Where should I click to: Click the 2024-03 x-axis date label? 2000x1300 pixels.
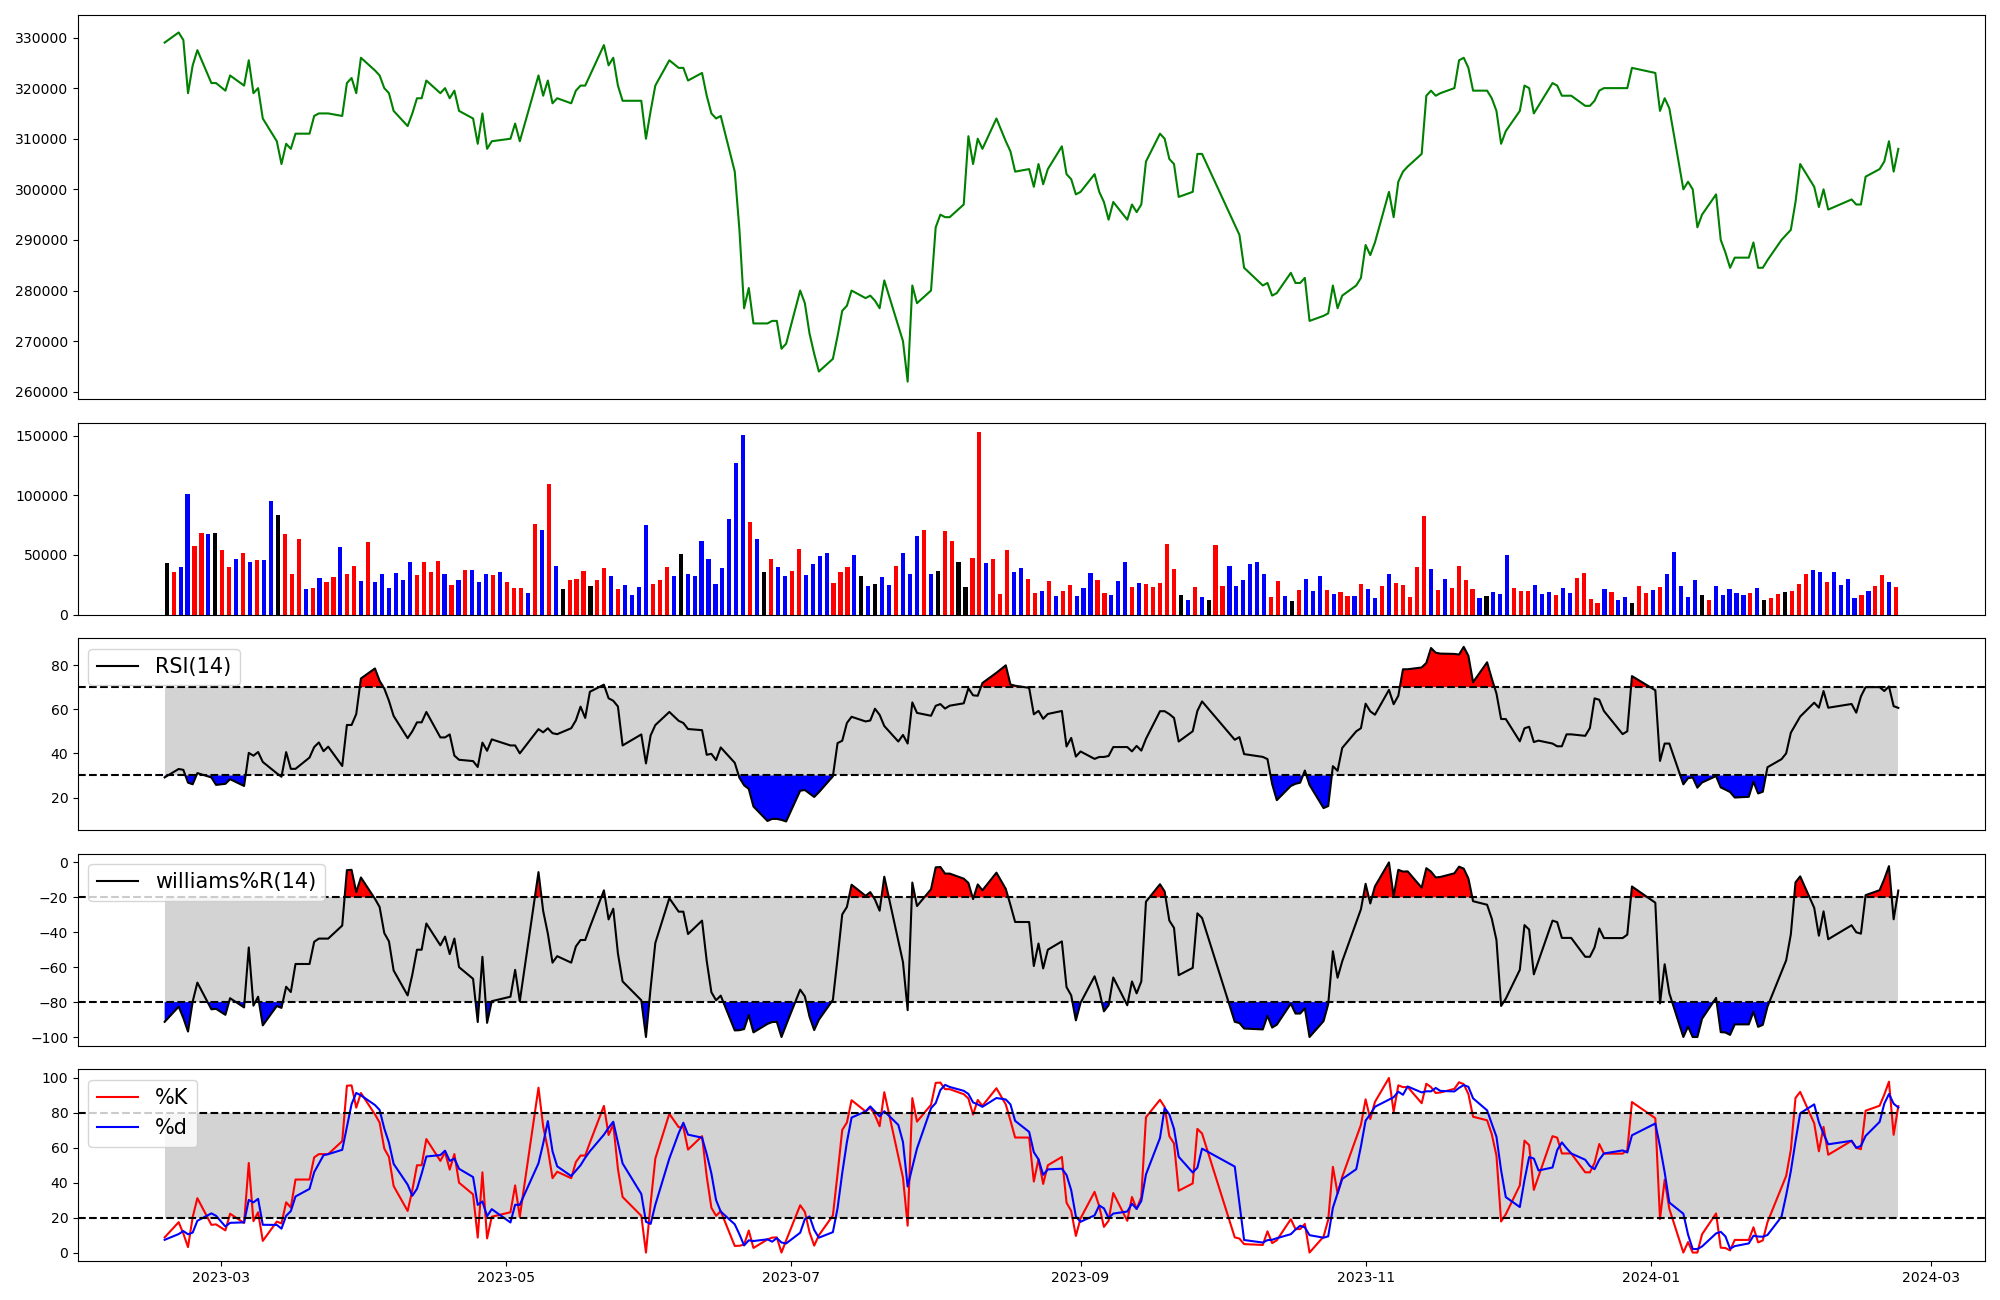pyautogui.click(x=1930, y=1277)
